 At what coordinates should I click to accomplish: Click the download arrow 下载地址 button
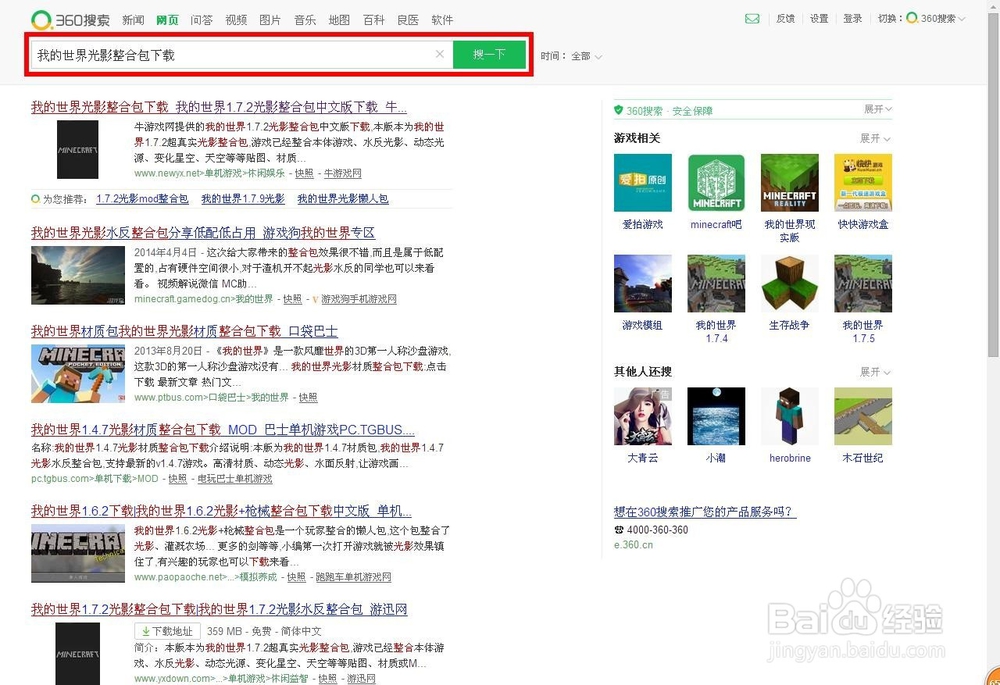(167, 631)
